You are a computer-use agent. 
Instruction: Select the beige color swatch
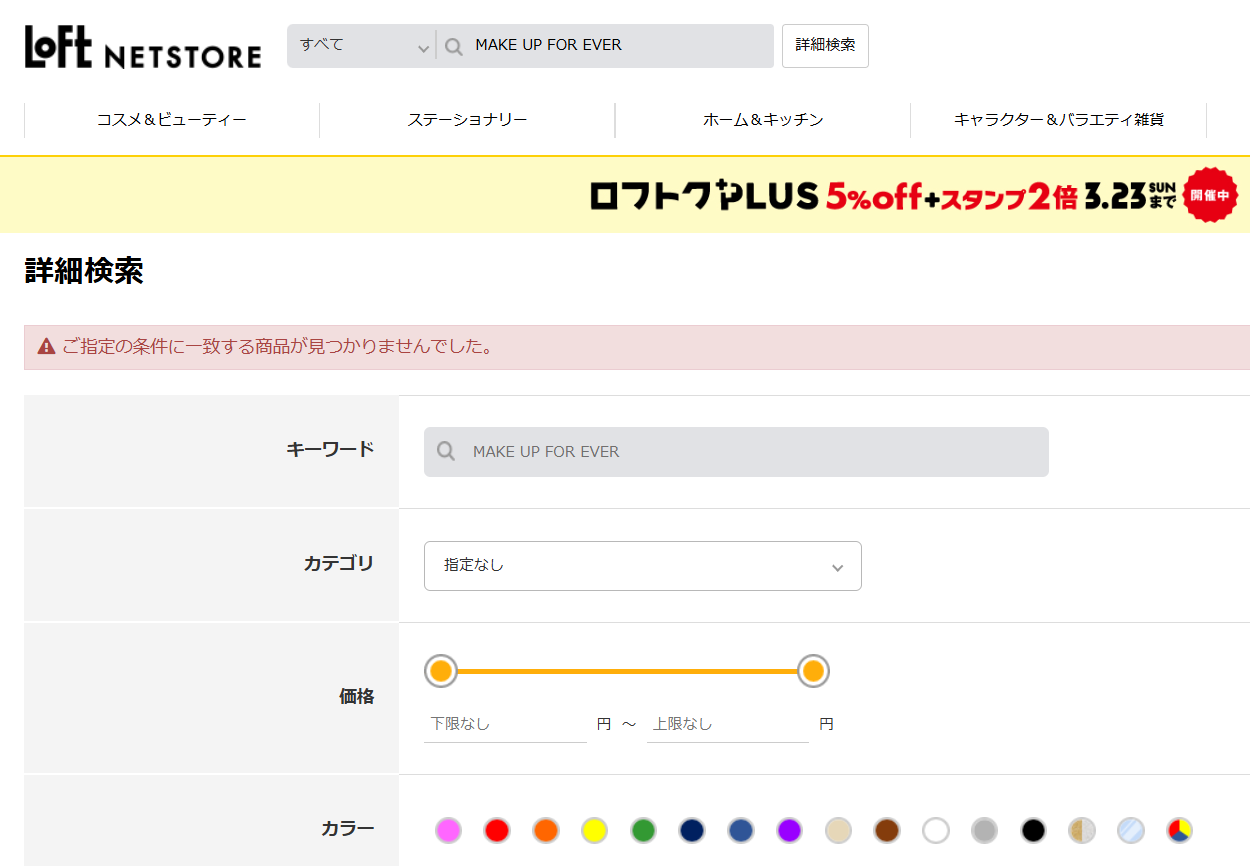tap(838, 830)
